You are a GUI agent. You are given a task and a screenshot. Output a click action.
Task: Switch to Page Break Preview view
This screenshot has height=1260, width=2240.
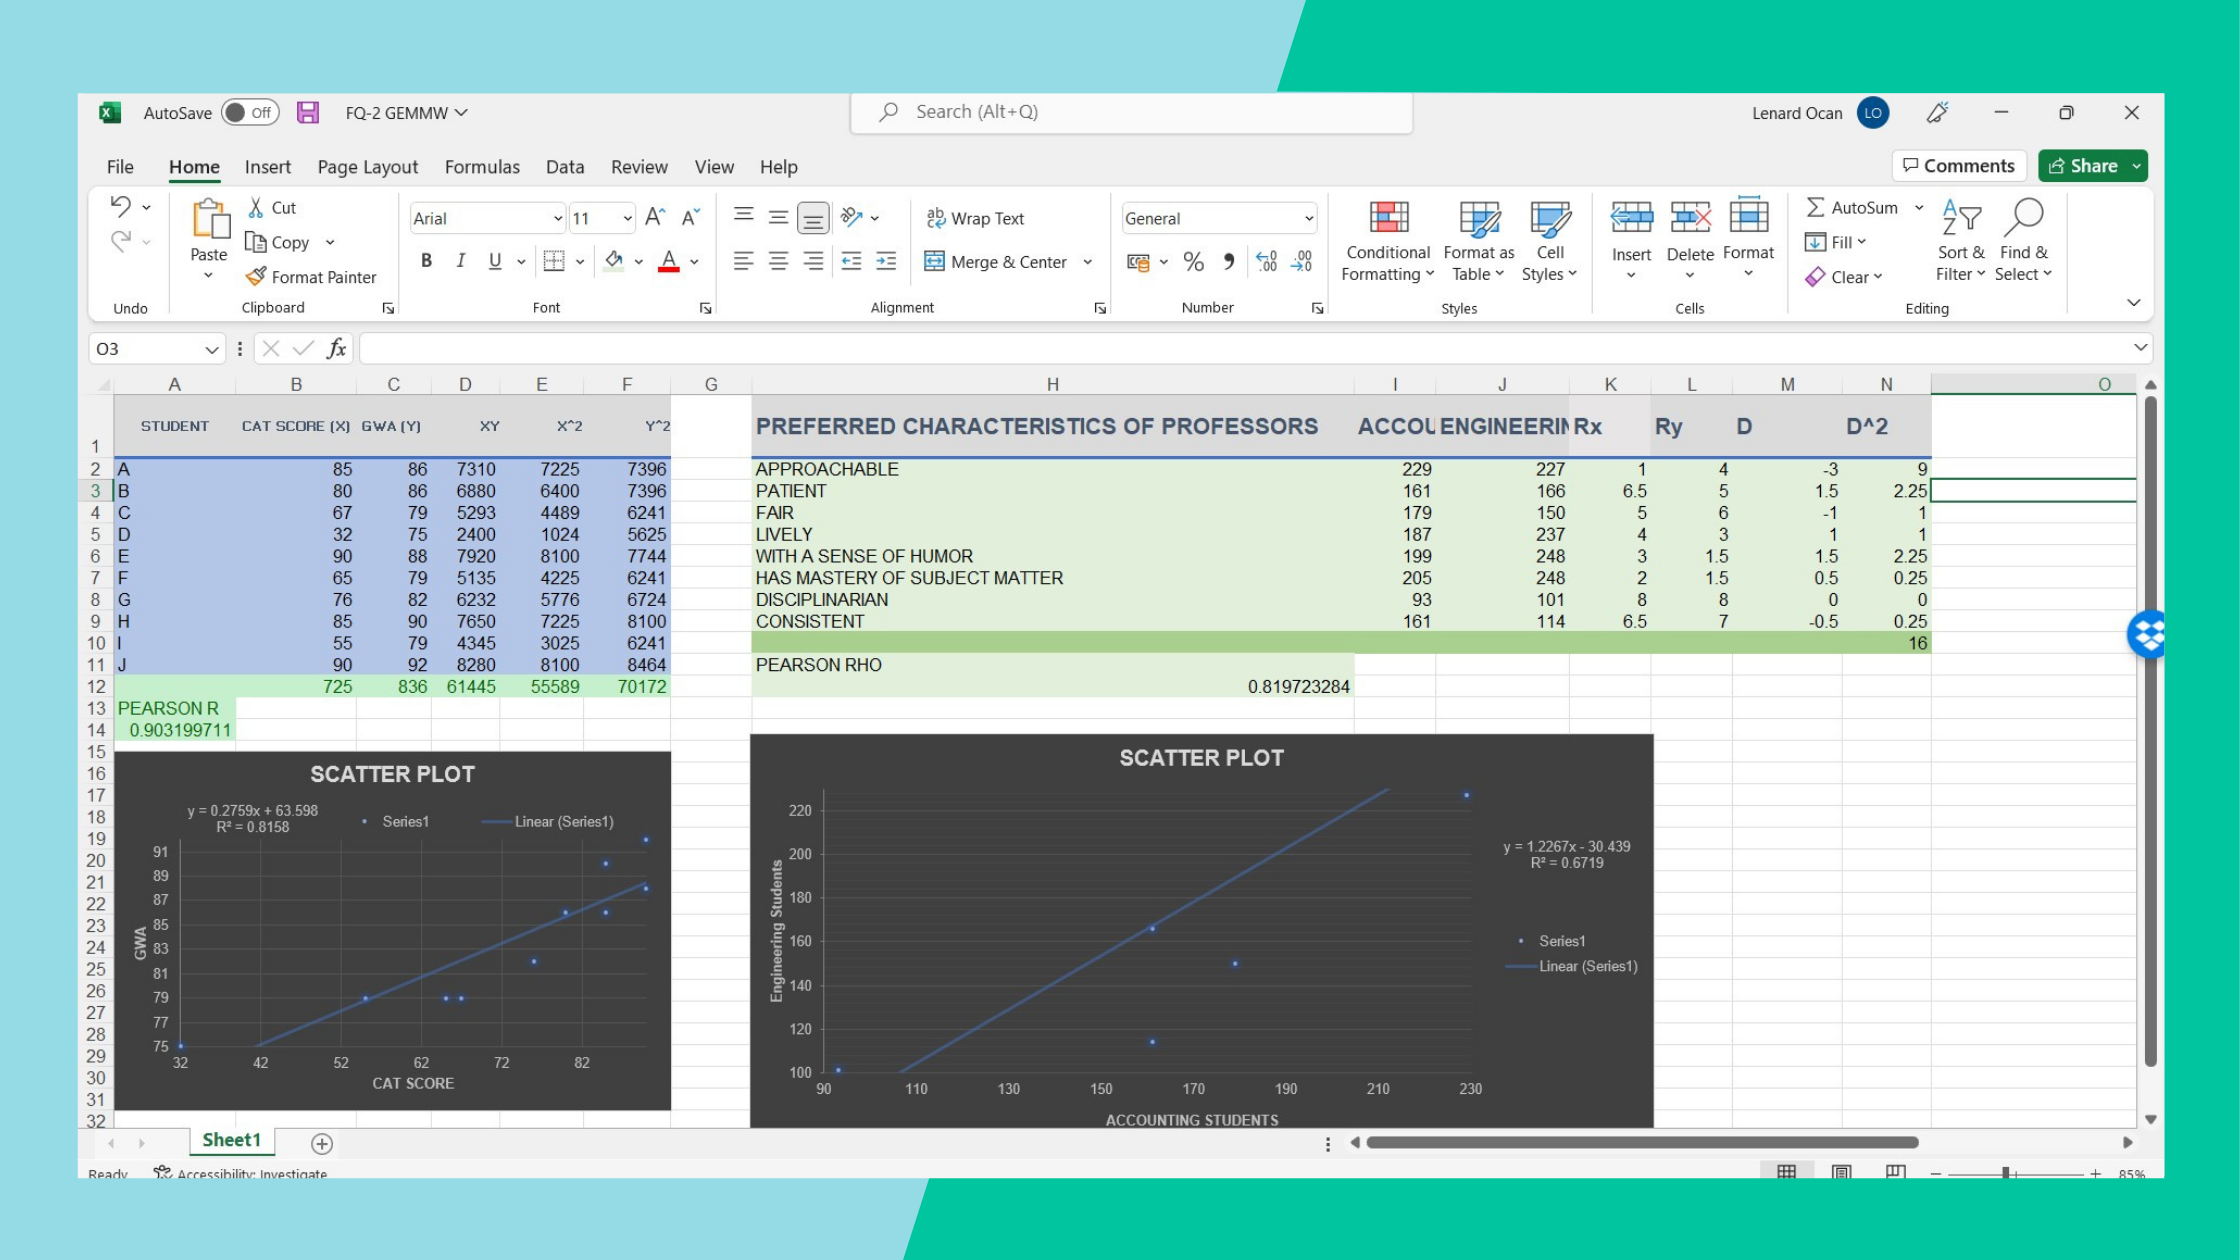(x=1894, y=1171)
